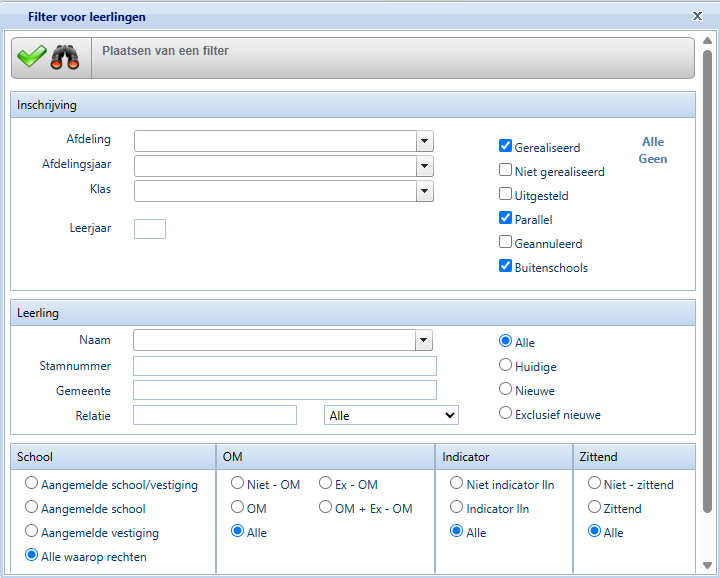This screenshot has width=720, height=578.
Task: Select the Huidige radio button
Action: click(x=505, y=365)
